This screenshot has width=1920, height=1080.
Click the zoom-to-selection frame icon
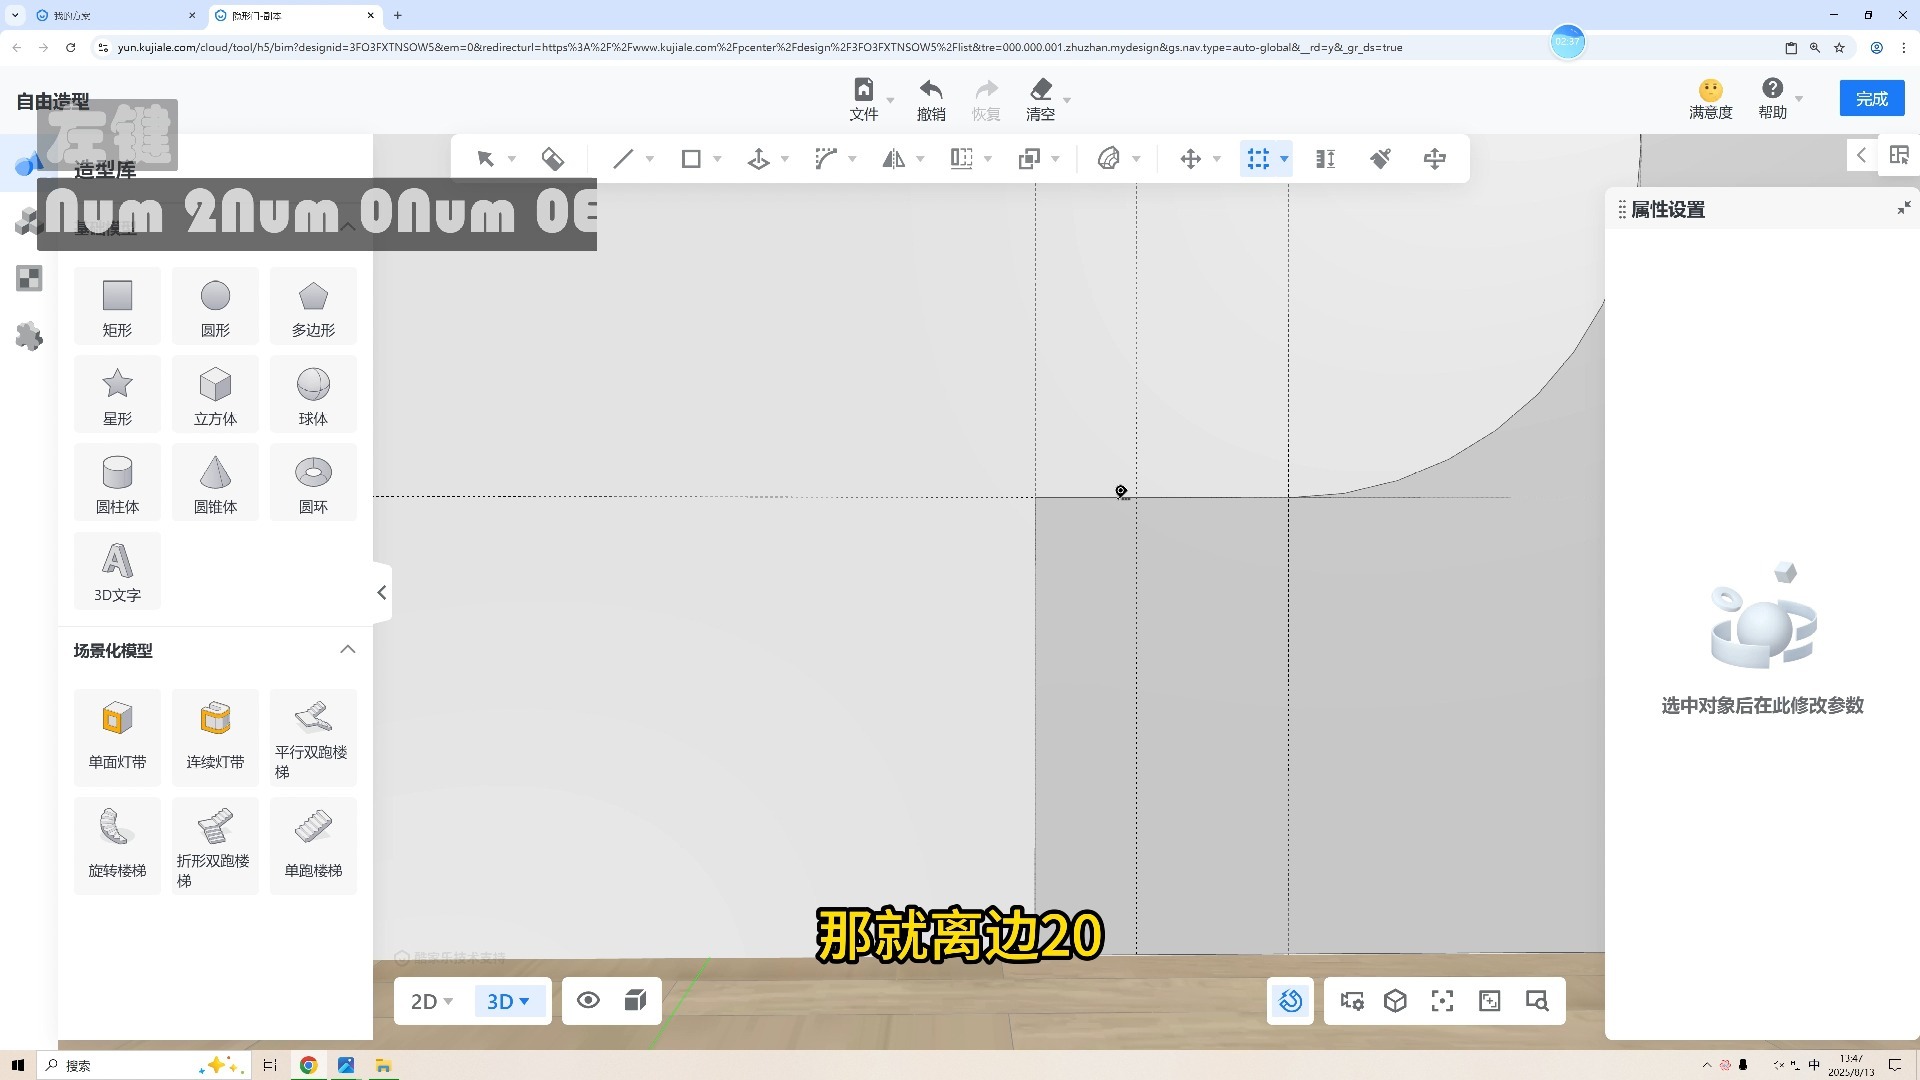(1489, 1000)
